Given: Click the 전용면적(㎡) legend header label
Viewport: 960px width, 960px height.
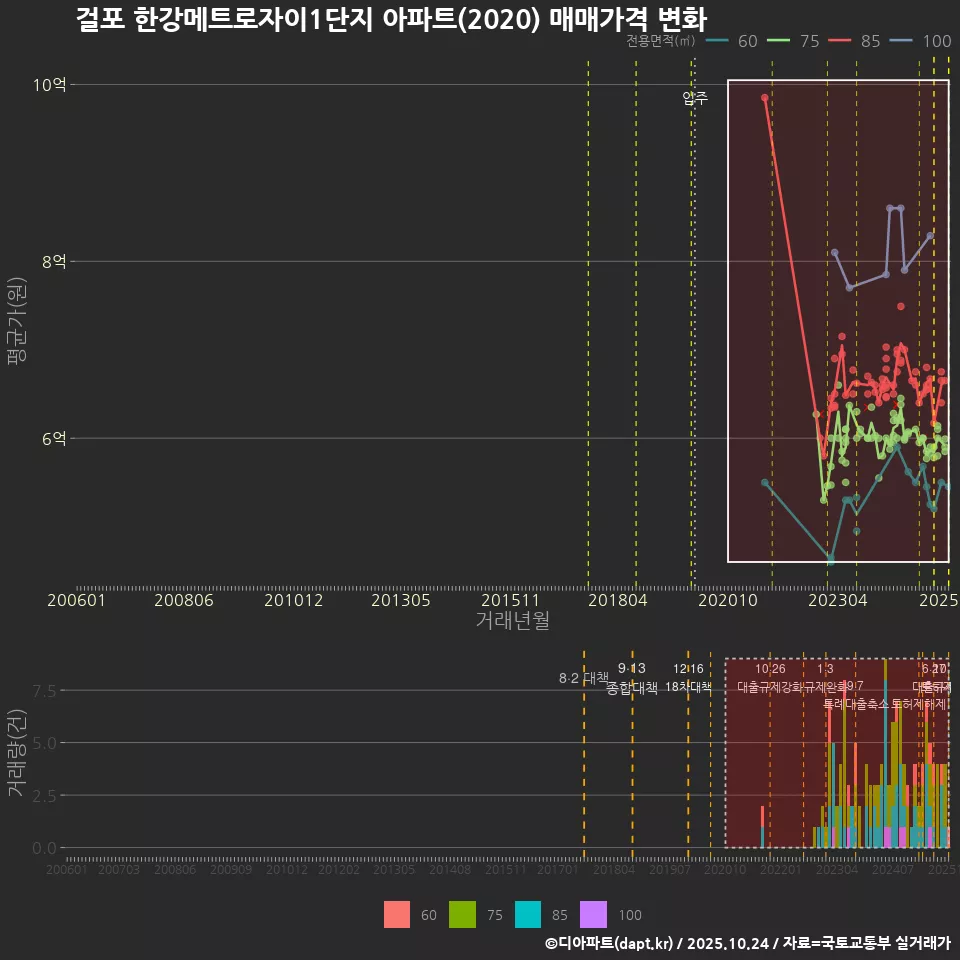Looking at the screenshot, I should [660, 42].
